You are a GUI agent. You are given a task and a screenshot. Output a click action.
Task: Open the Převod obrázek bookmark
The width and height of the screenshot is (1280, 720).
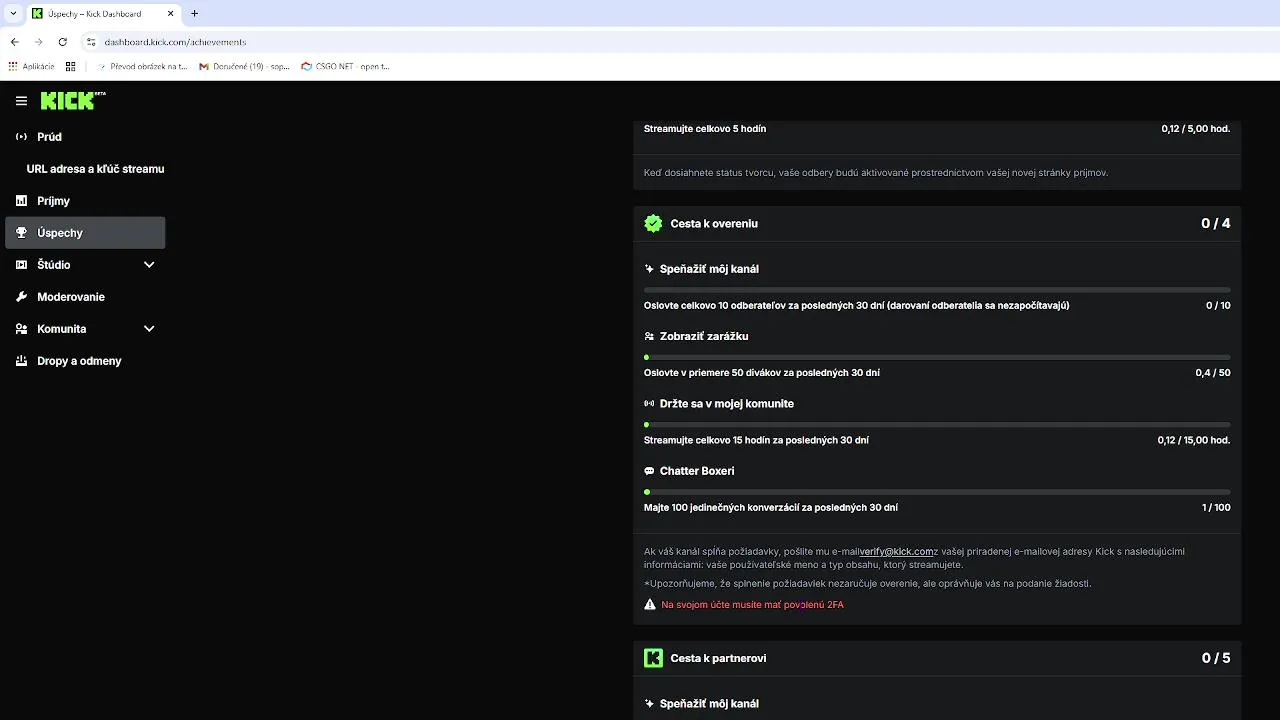142,67
